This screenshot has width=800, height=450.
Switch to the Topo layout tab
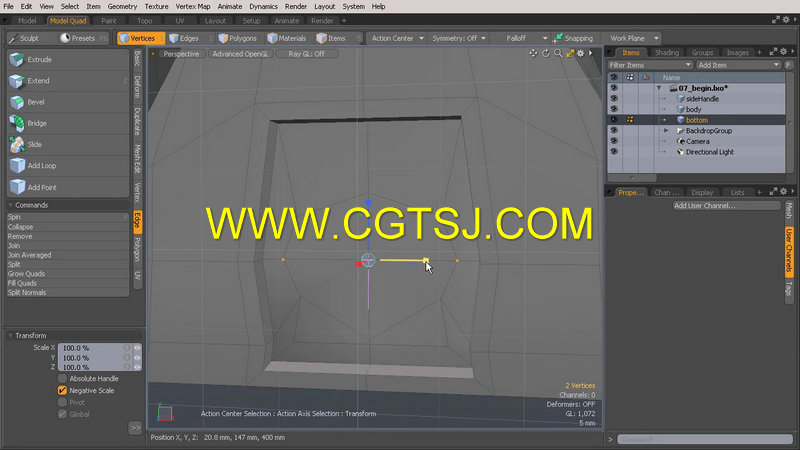[x=144, y=21]
